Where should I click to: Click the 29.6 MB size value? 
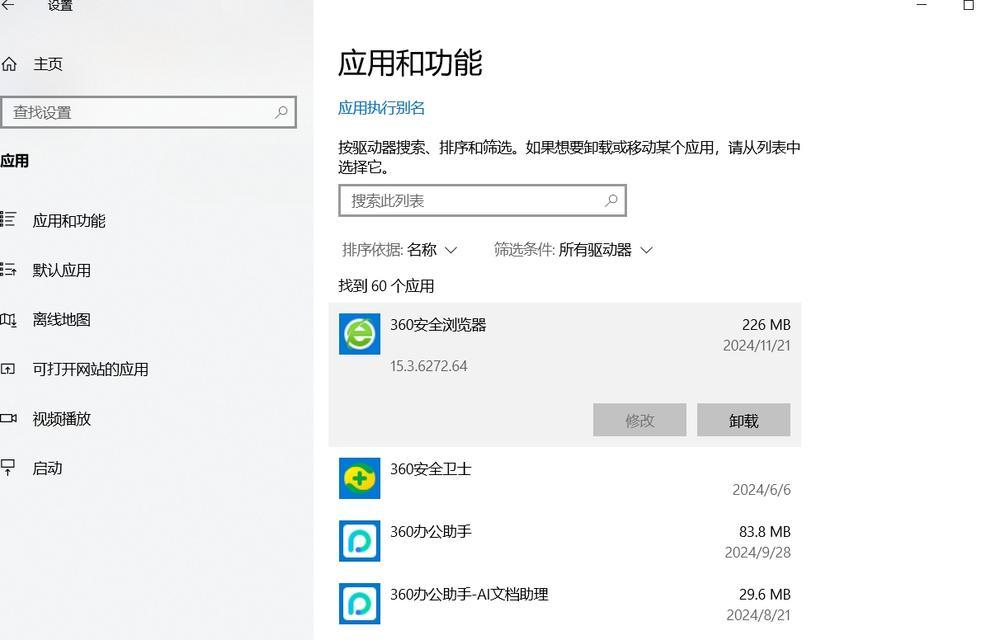click(765, 594)
